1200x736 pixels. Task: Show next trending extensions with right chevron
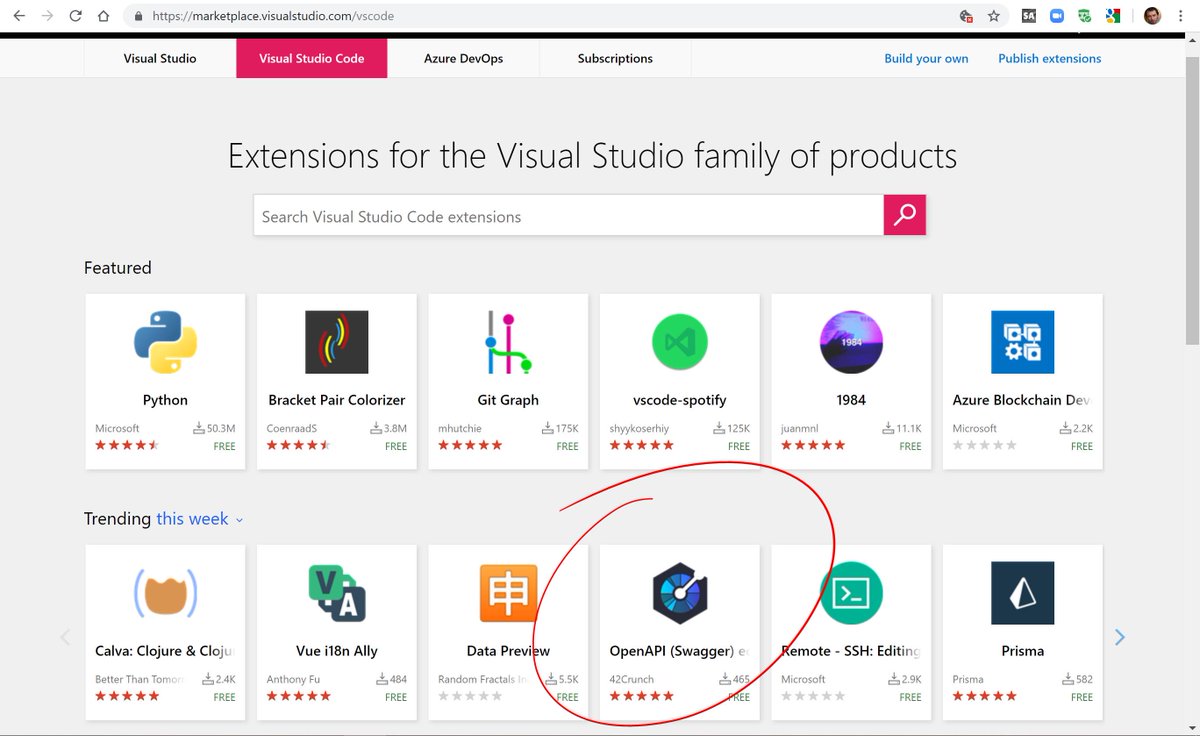pos(1120,637)
